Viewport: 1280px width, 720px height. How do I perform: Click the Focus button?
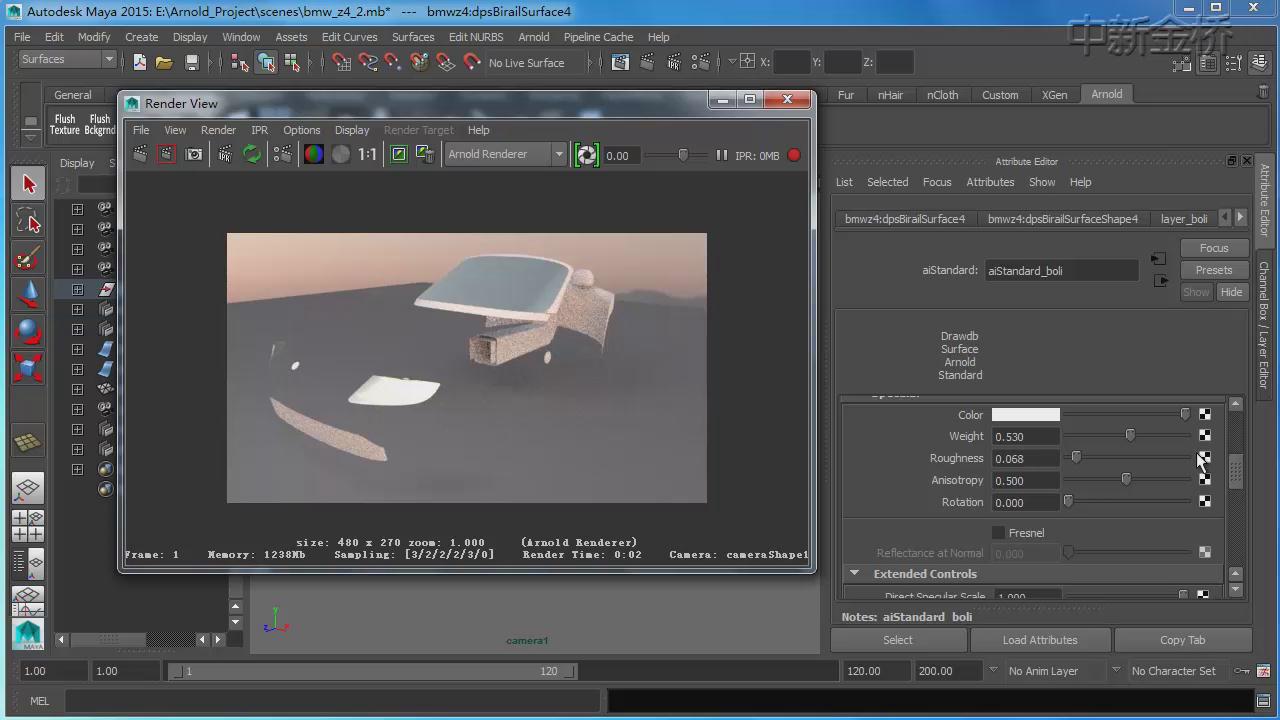(x=1214, y=248)
